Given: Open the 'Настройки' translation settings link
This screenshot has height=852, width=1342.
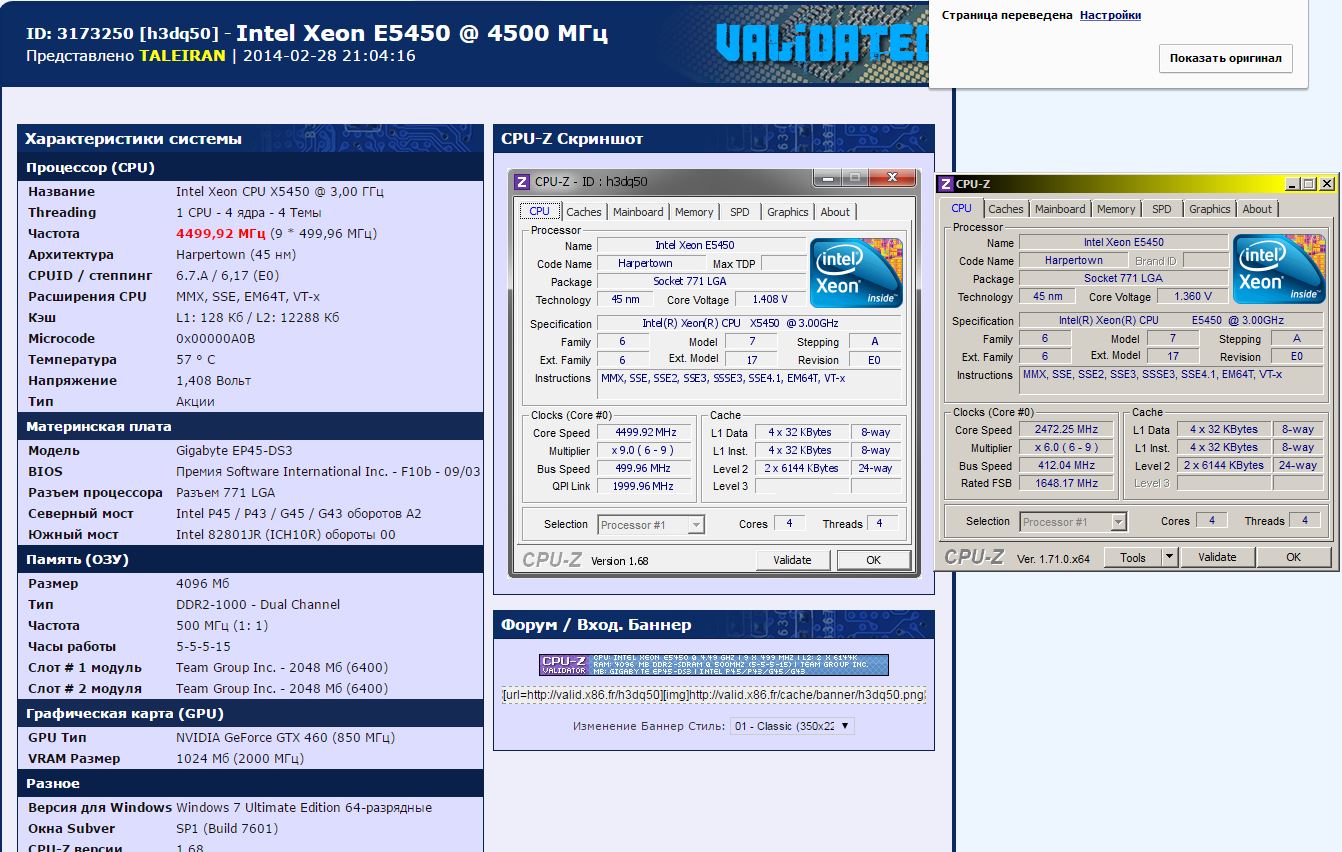Looking at the screenshot, I should pyautogui.click(x=1110, y=15).
